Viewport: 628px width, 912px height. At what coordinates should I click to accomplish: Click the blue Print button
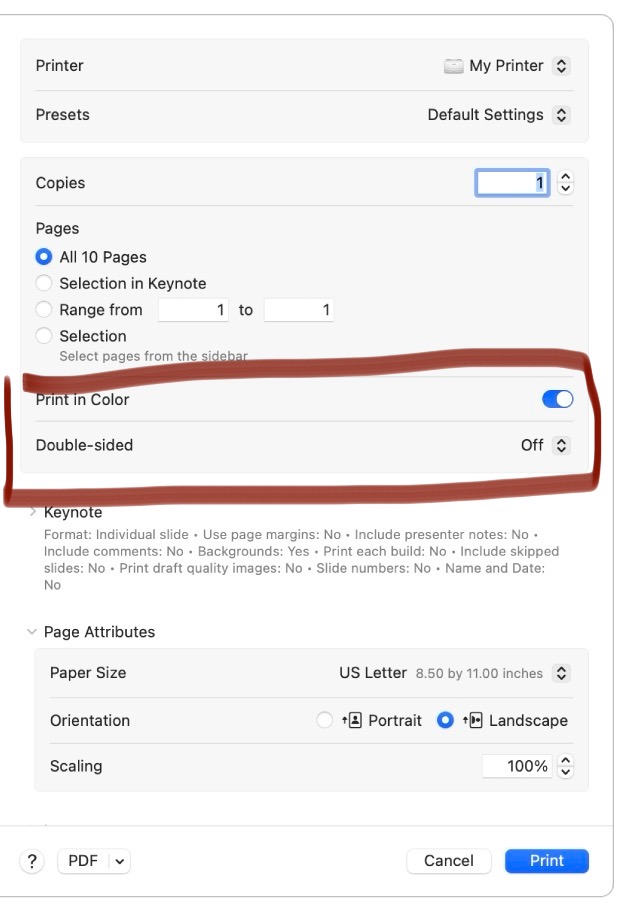(546, 860)
